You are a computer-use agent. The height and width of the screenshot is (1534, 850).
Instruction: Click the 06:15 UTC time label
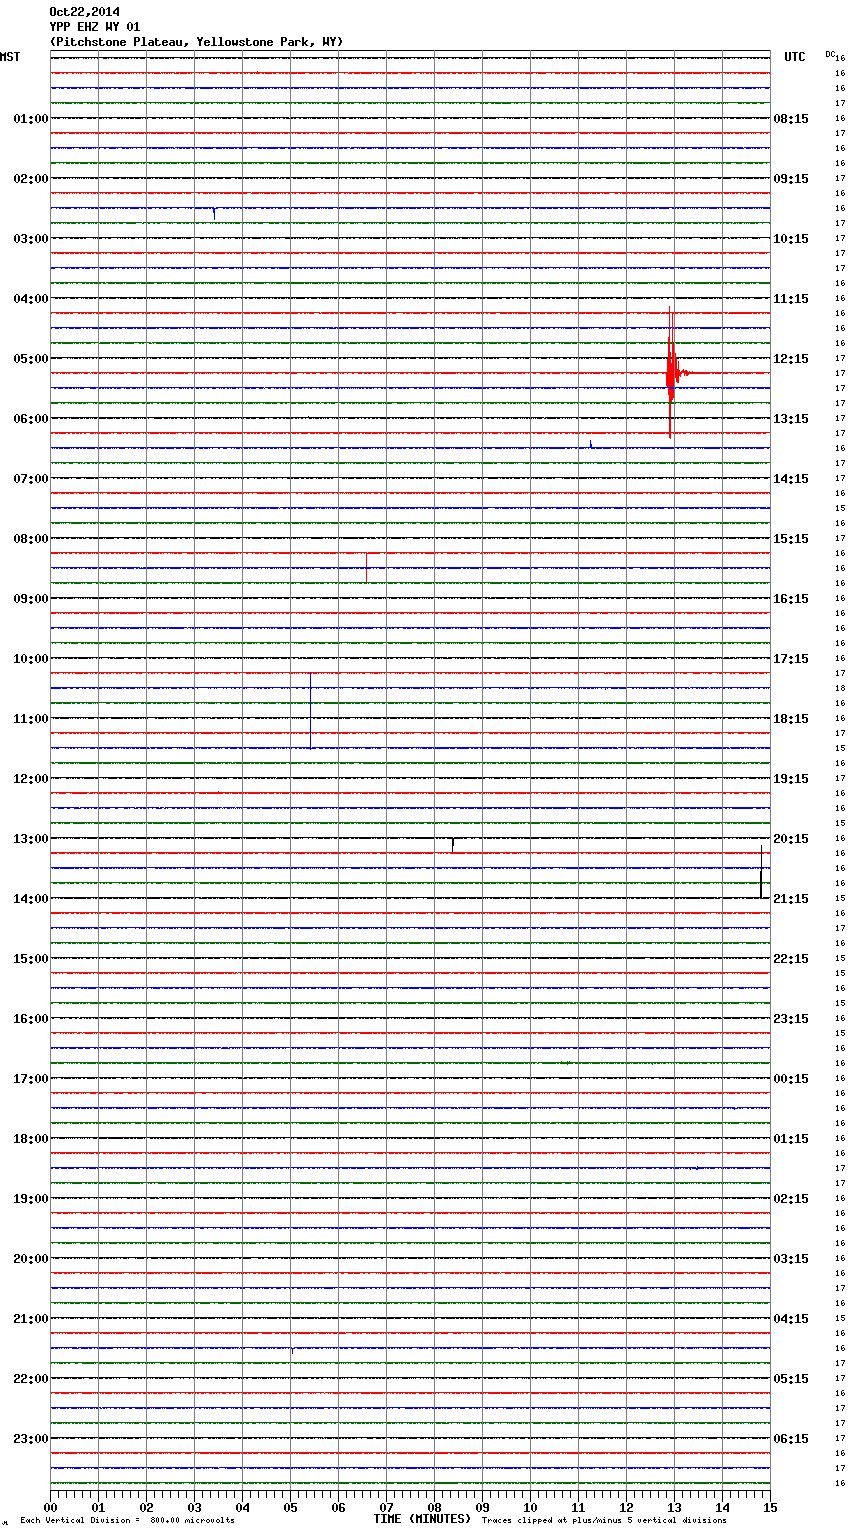tap(791, 1439)
